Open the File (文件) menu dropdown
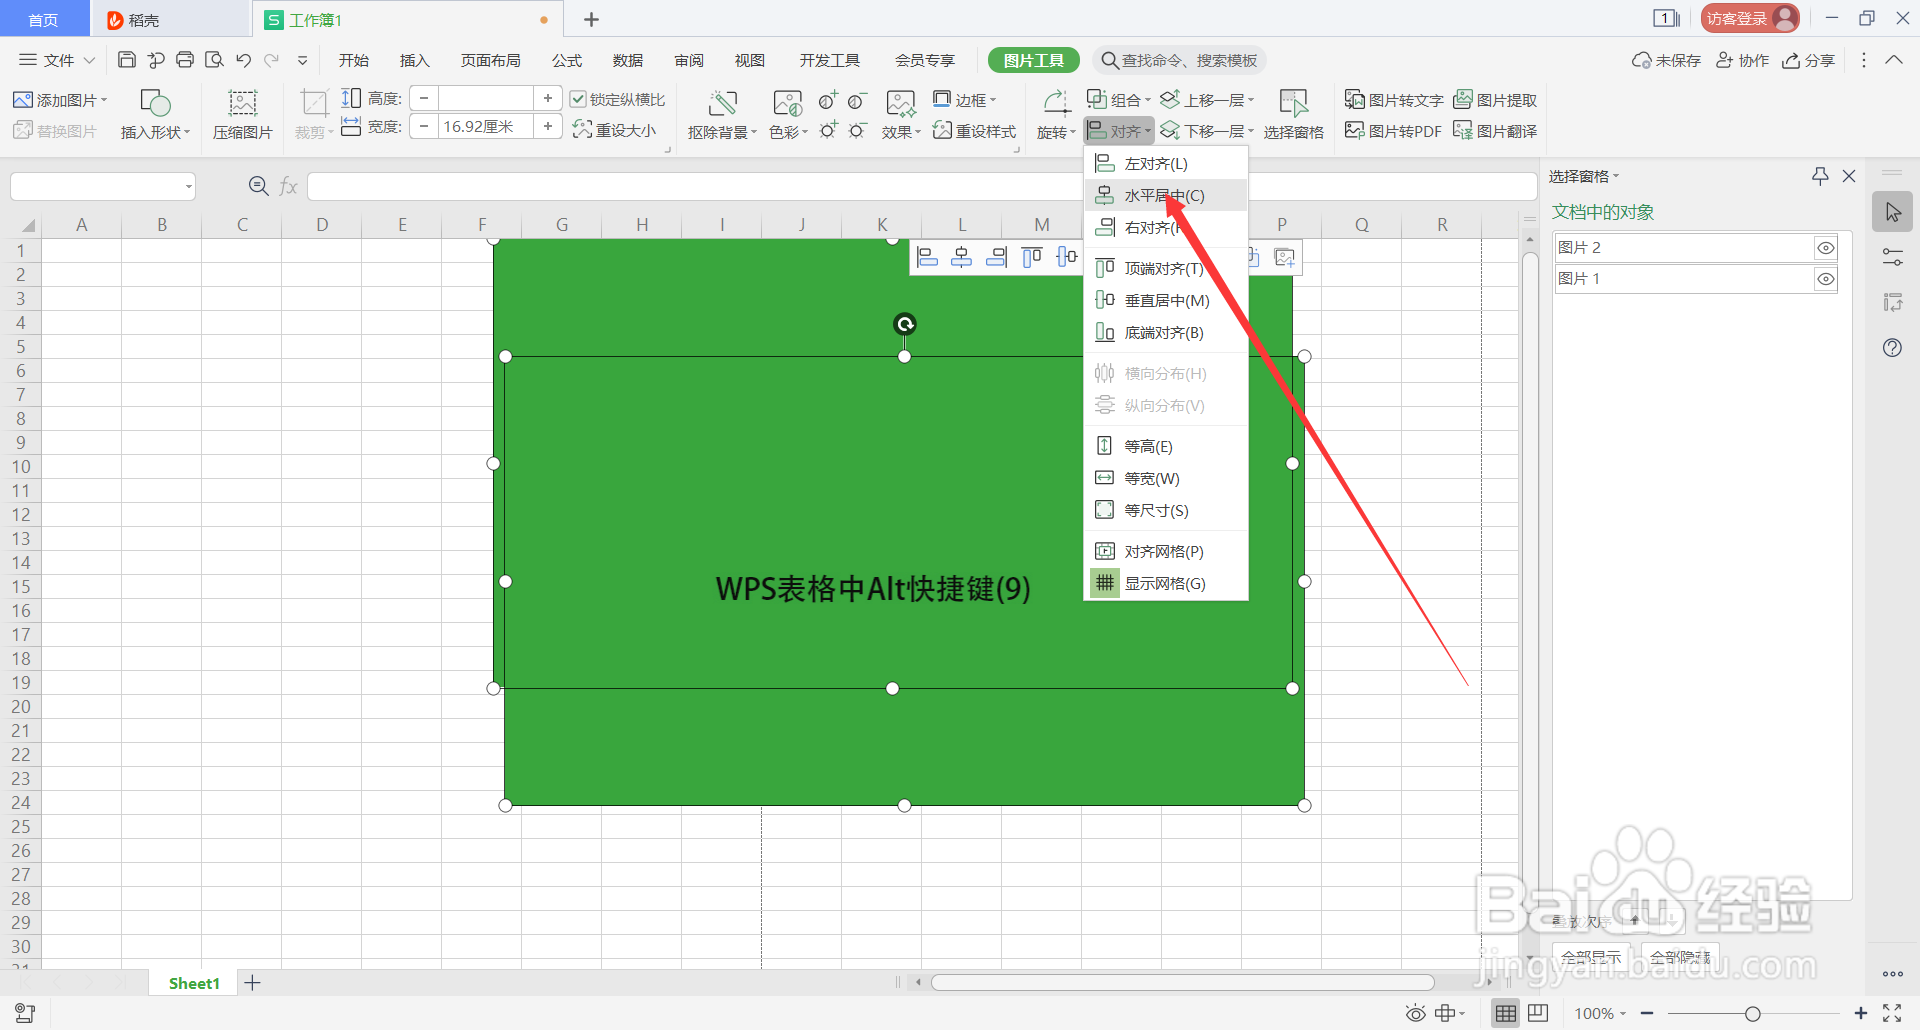The height and width of the screenshot is (1030, 1920). [x=57, y=60]
